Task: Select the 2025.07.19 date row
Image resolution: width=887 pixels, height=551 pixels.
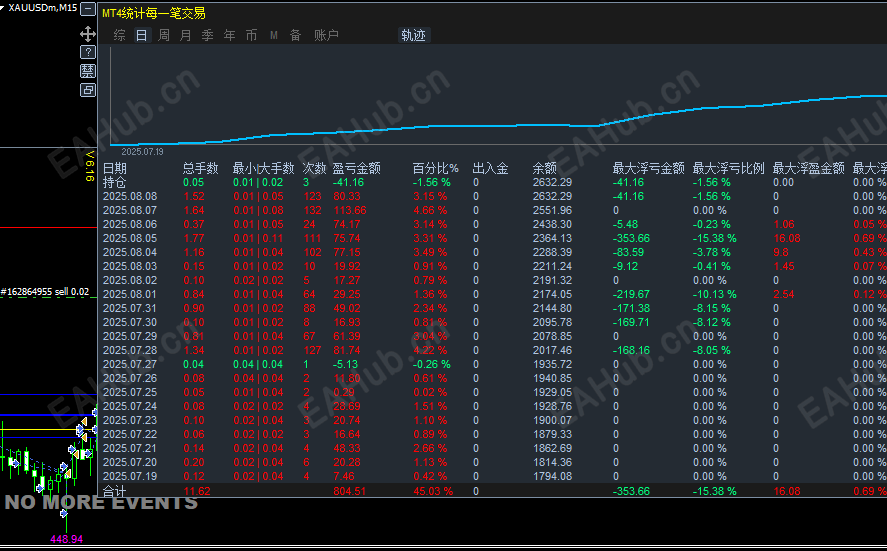Action: click(492, 476)
